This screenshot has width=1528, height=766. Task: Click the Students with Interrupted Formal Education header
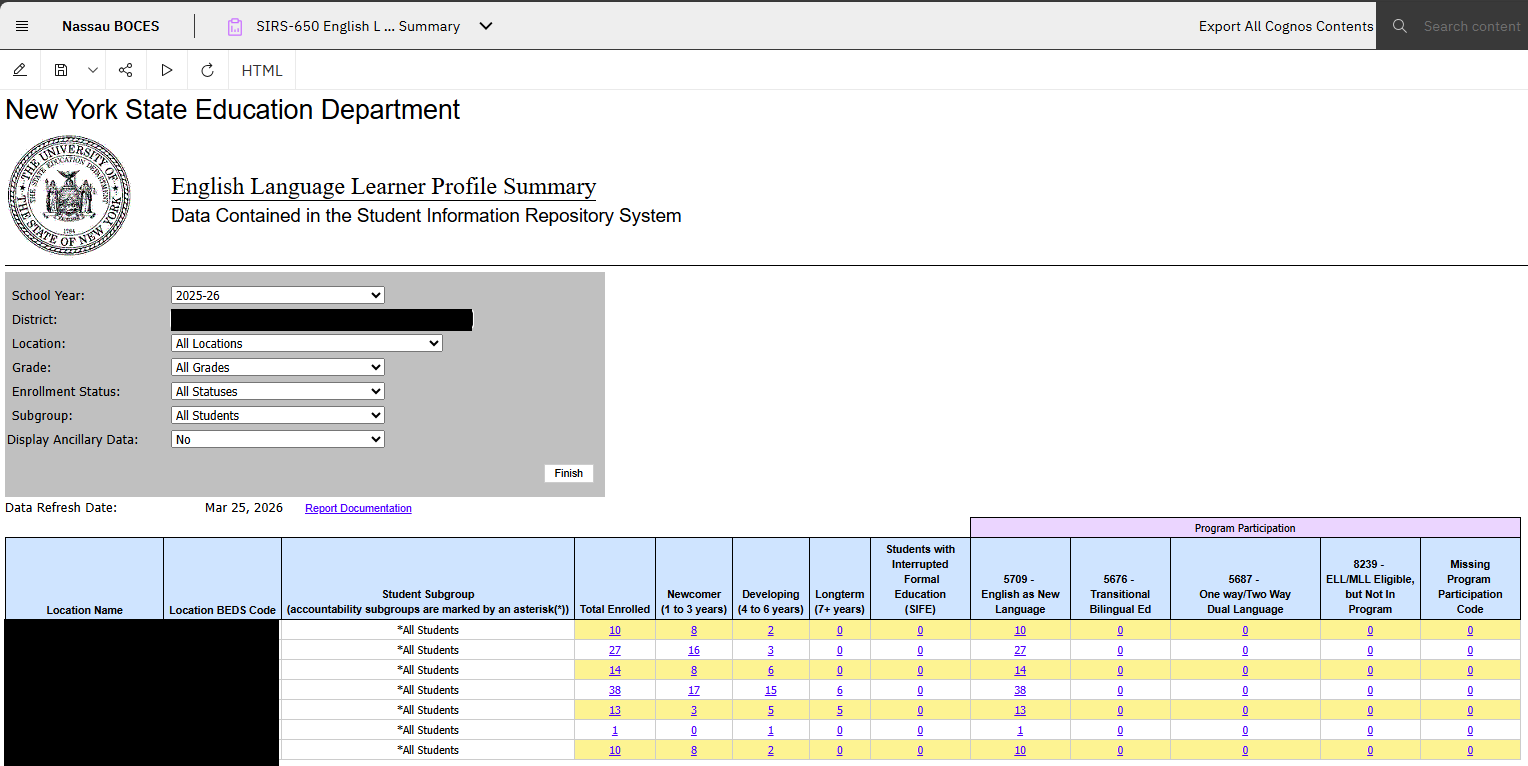(920, 579)
